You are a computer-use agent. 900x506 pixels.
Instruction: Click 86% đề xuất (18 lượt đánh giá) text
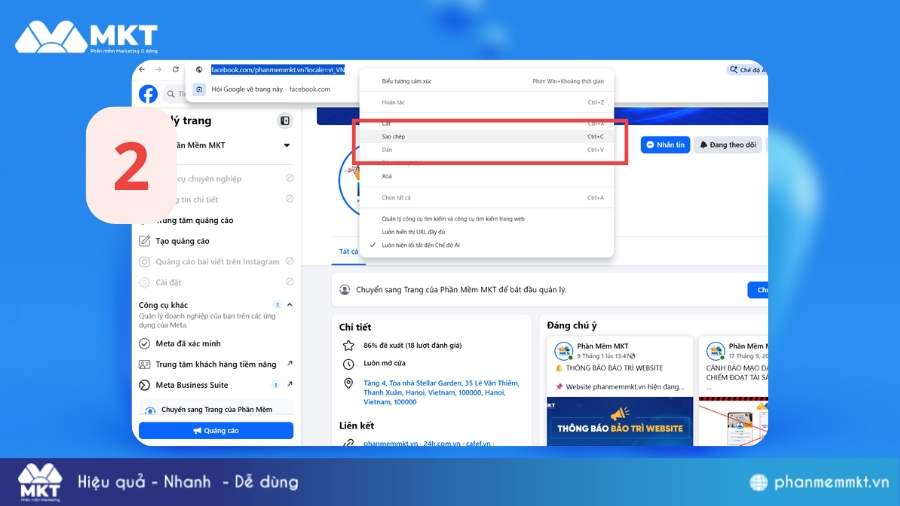coord(412,345)
